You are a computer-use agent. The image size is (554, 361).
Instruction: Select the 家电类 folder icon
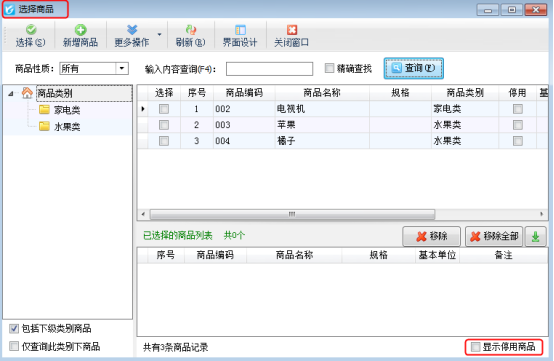(44, 110)
